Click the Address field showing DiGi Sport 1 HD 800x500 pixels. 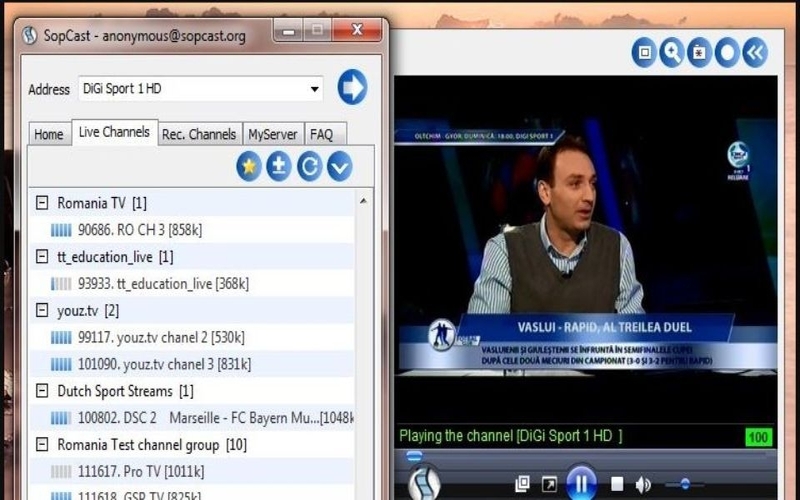(201, 89)
